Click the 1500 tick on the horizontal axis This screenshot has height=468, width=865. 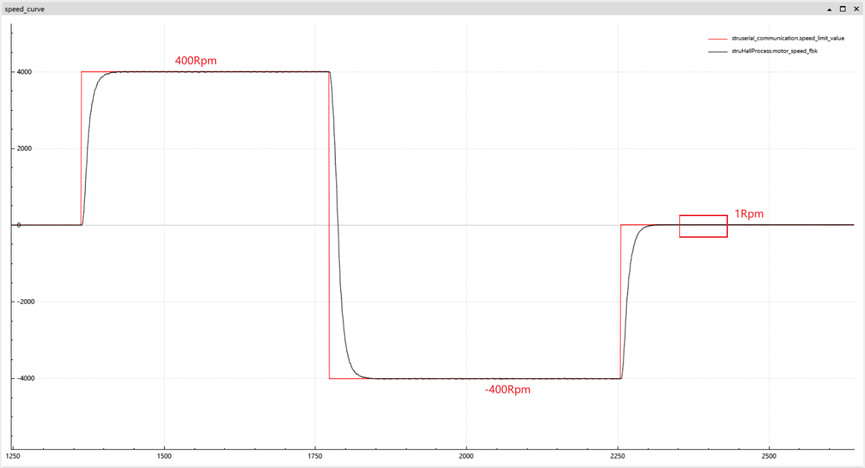click(164, 456)
